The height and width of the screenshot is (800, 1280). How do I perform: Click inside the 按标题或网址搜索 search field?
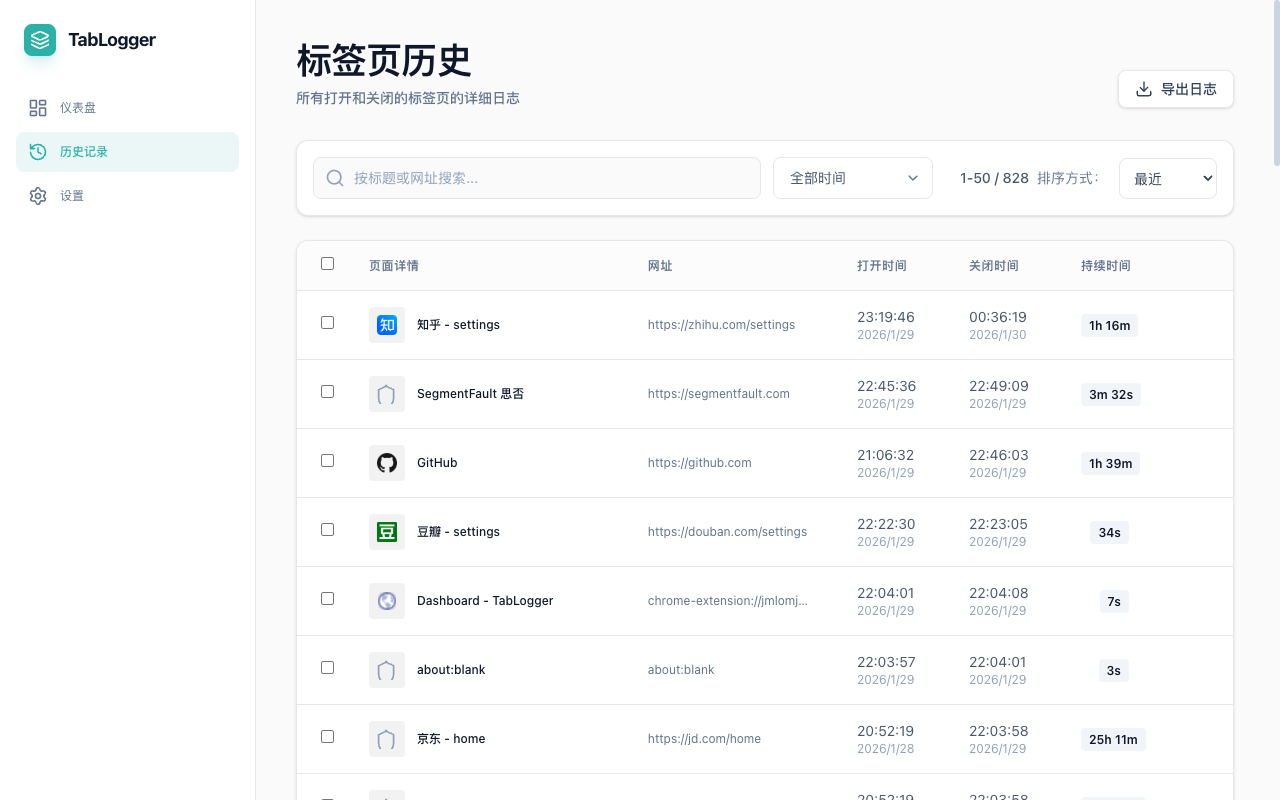(536, 177)
